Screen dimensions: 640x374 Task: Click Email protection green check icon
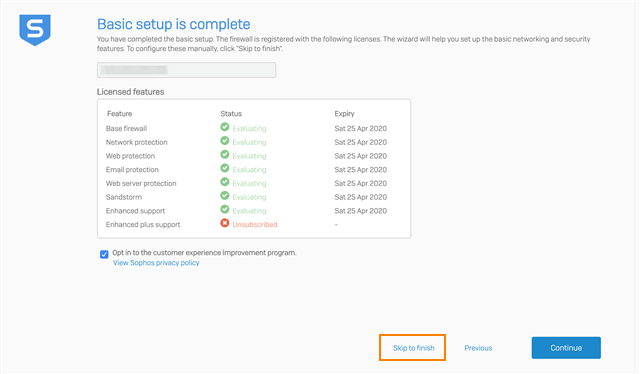click(x=224, y=168)
